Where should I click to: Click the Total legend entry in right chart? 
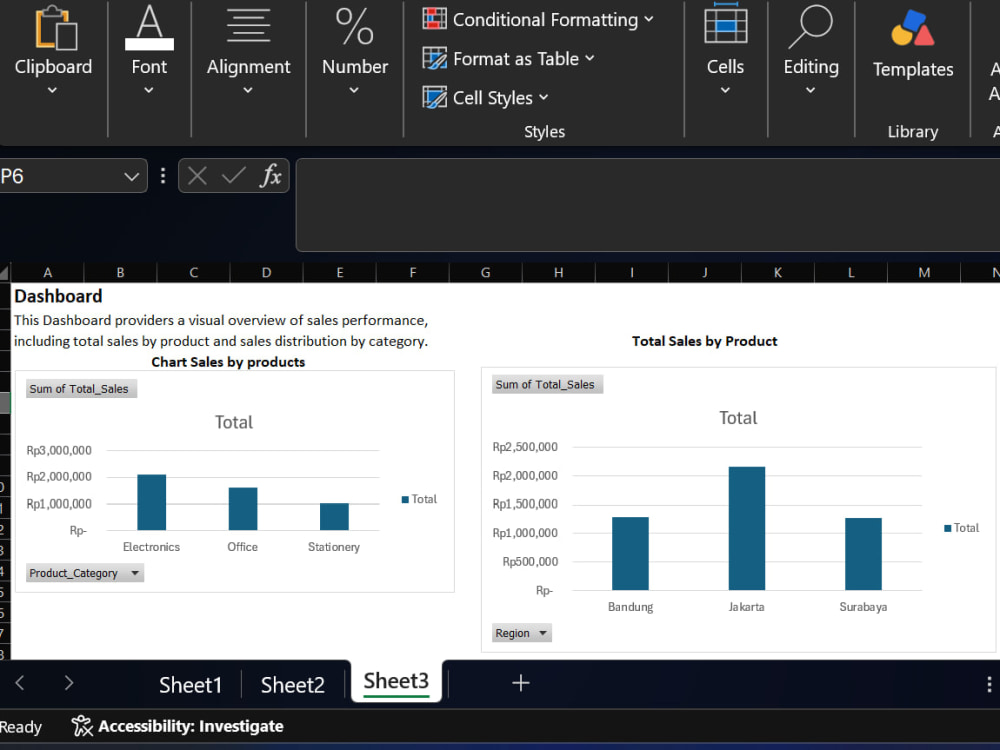(x=962, y=527)
